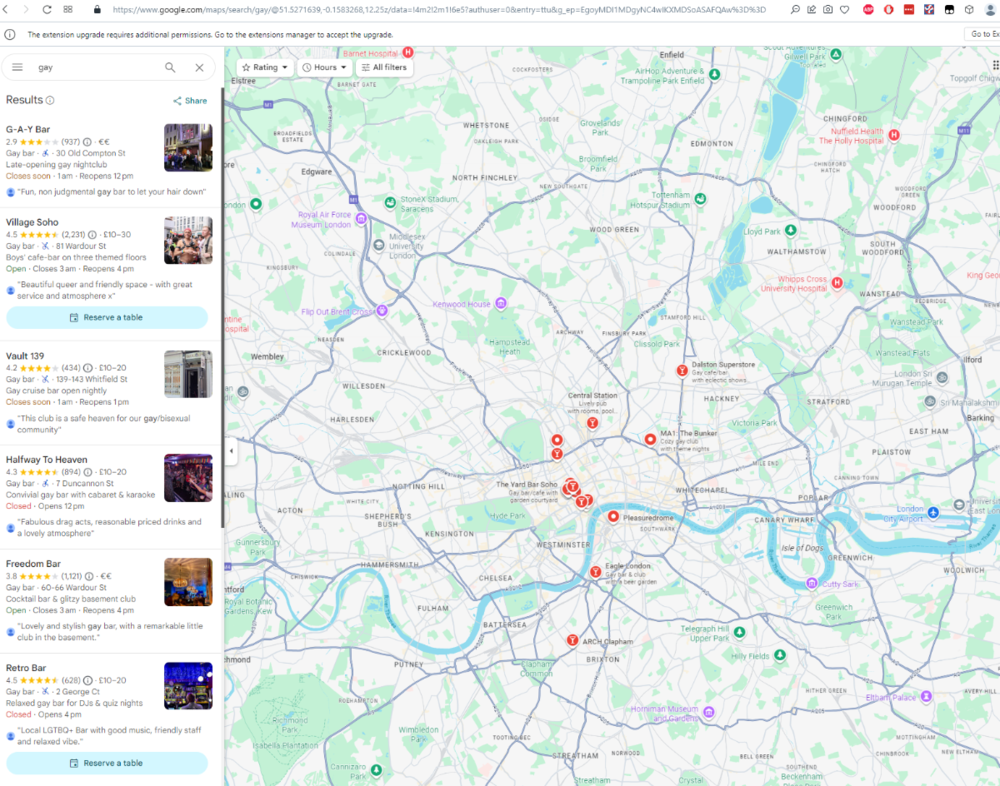Open the camera snapshot tool

pos(828,10)
